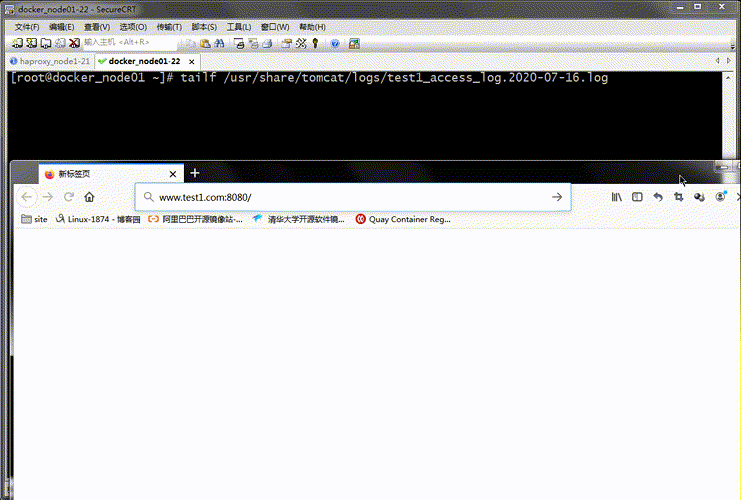This screenshot has height=500, width=741.
Task: Click the Paste clipboard icon in SecureCRT
Action: (x=205, y=43)
